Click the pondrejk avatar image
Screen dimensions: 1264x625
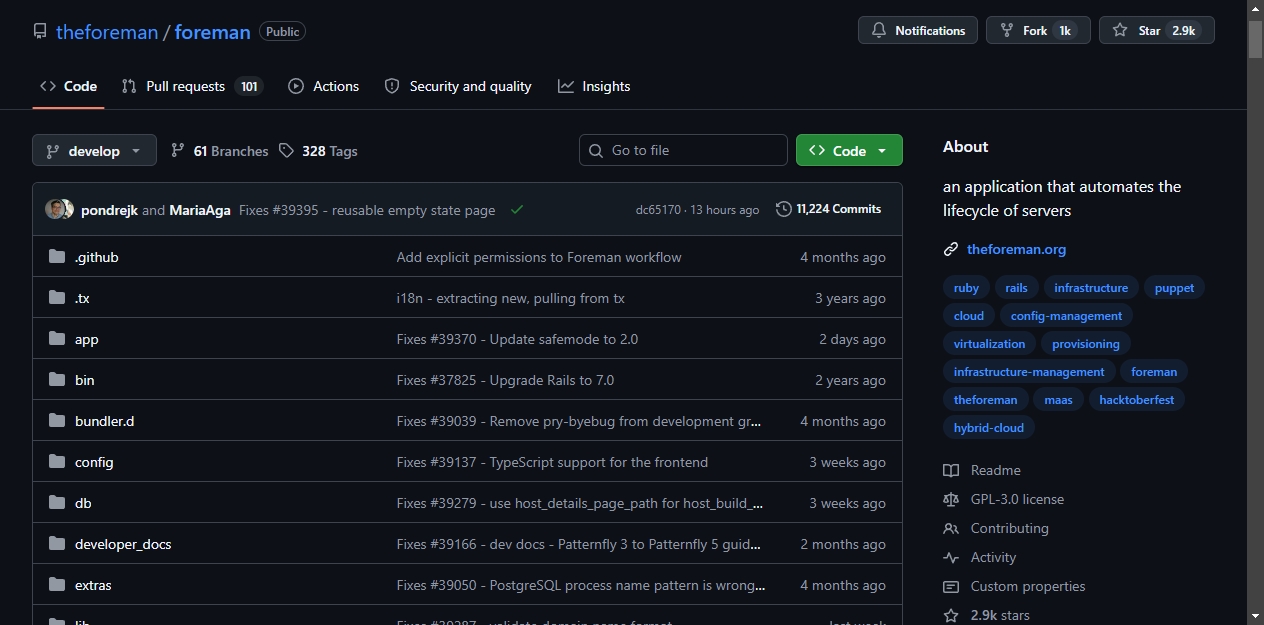coord(55,210)
